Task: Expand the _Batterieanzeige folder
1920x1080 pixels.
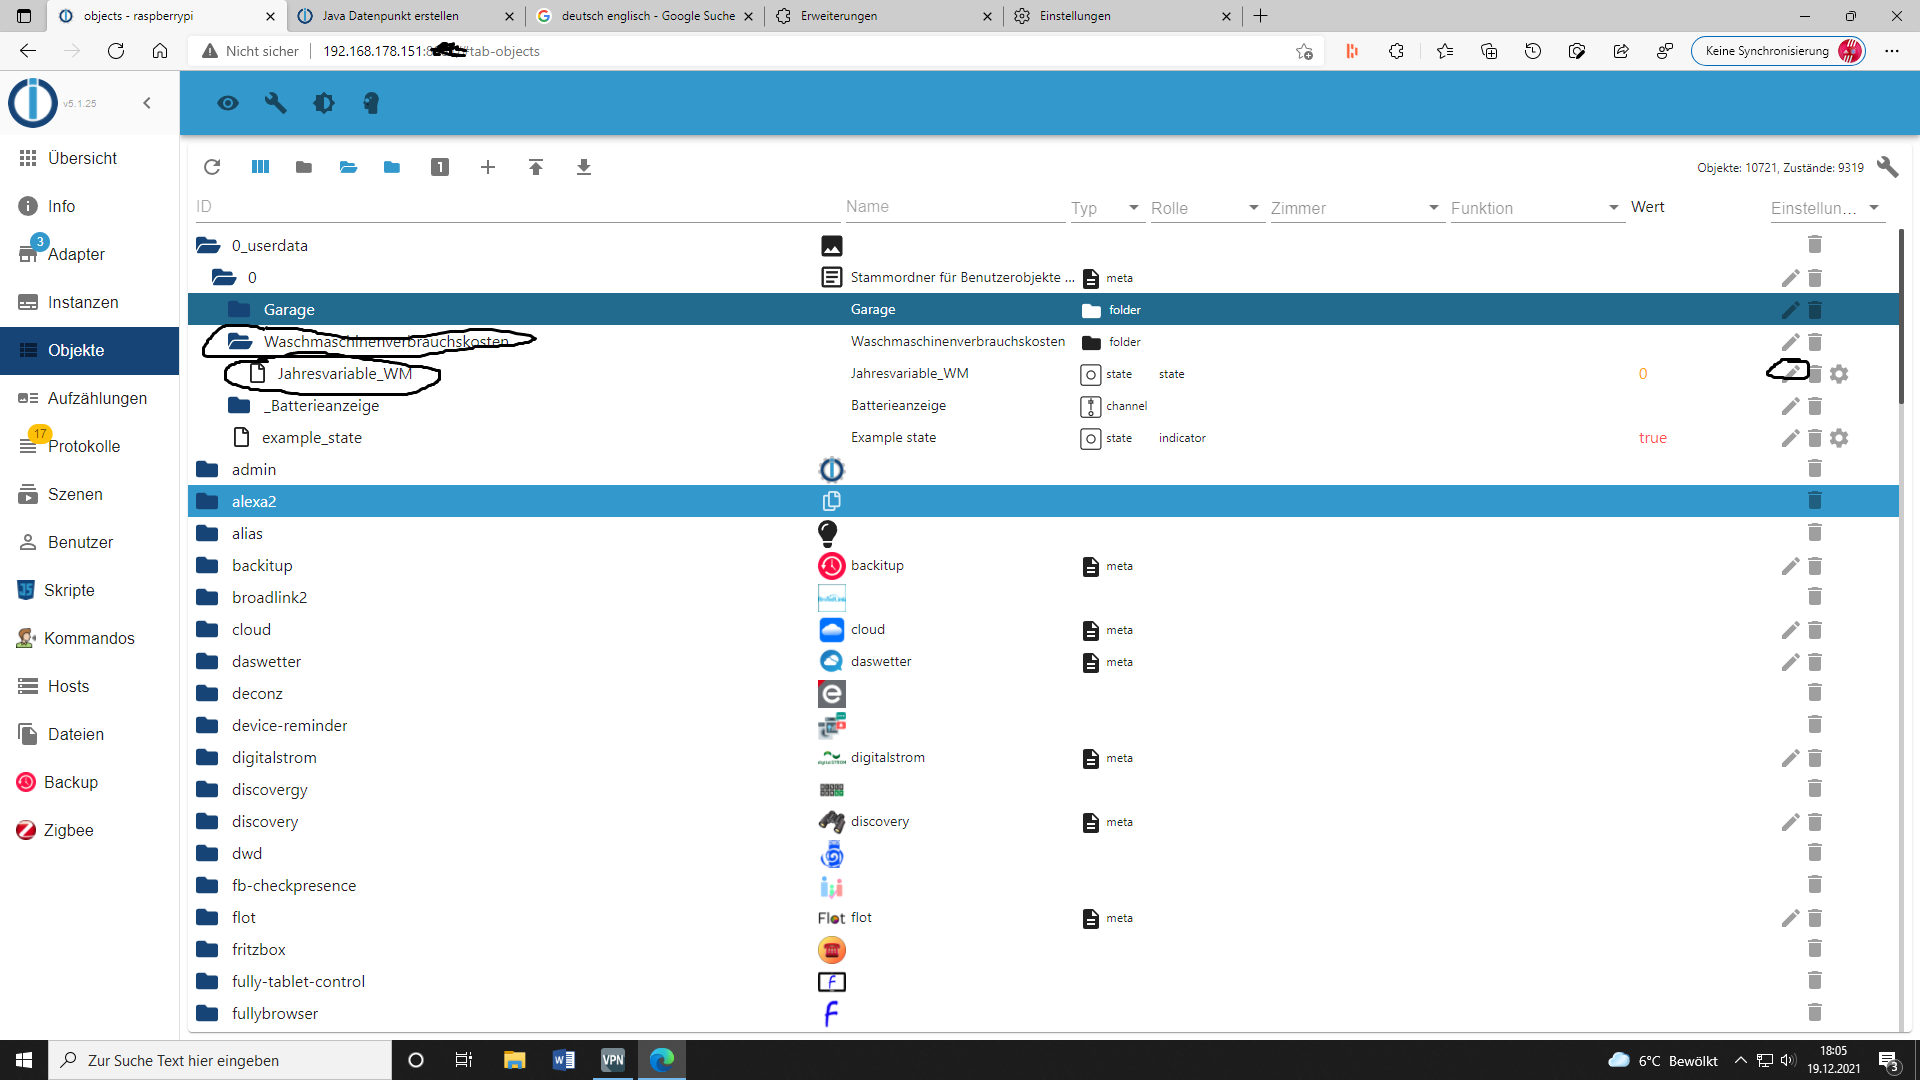Action: [239, 406]
